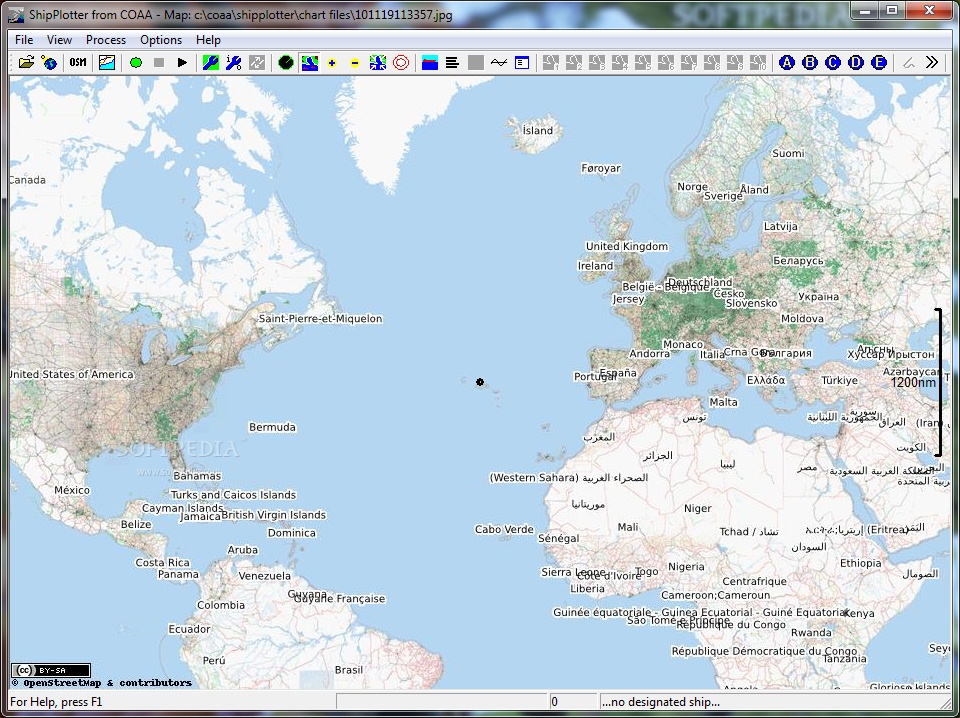
Task: Click the OpenStreetMap & contributors credit
Action: (x=102, y=683)
